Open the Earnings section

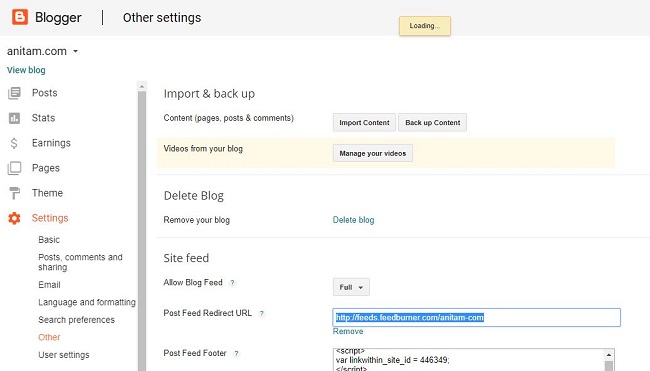click(51, 143)
